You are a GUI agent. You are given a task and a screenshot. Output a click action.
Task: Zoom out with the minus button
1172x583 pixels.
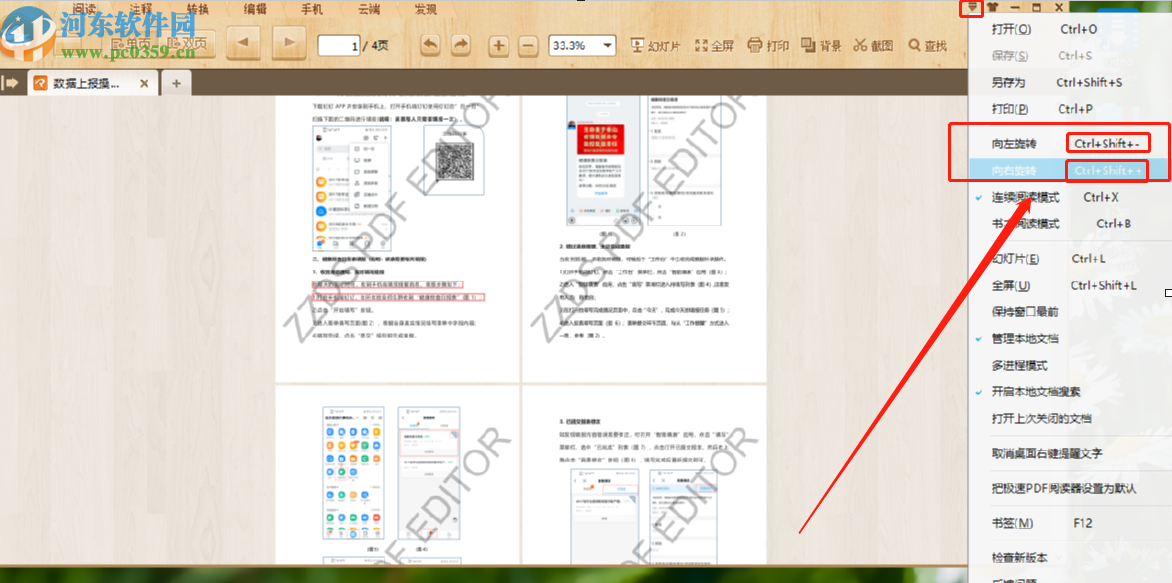coord(529,45)
